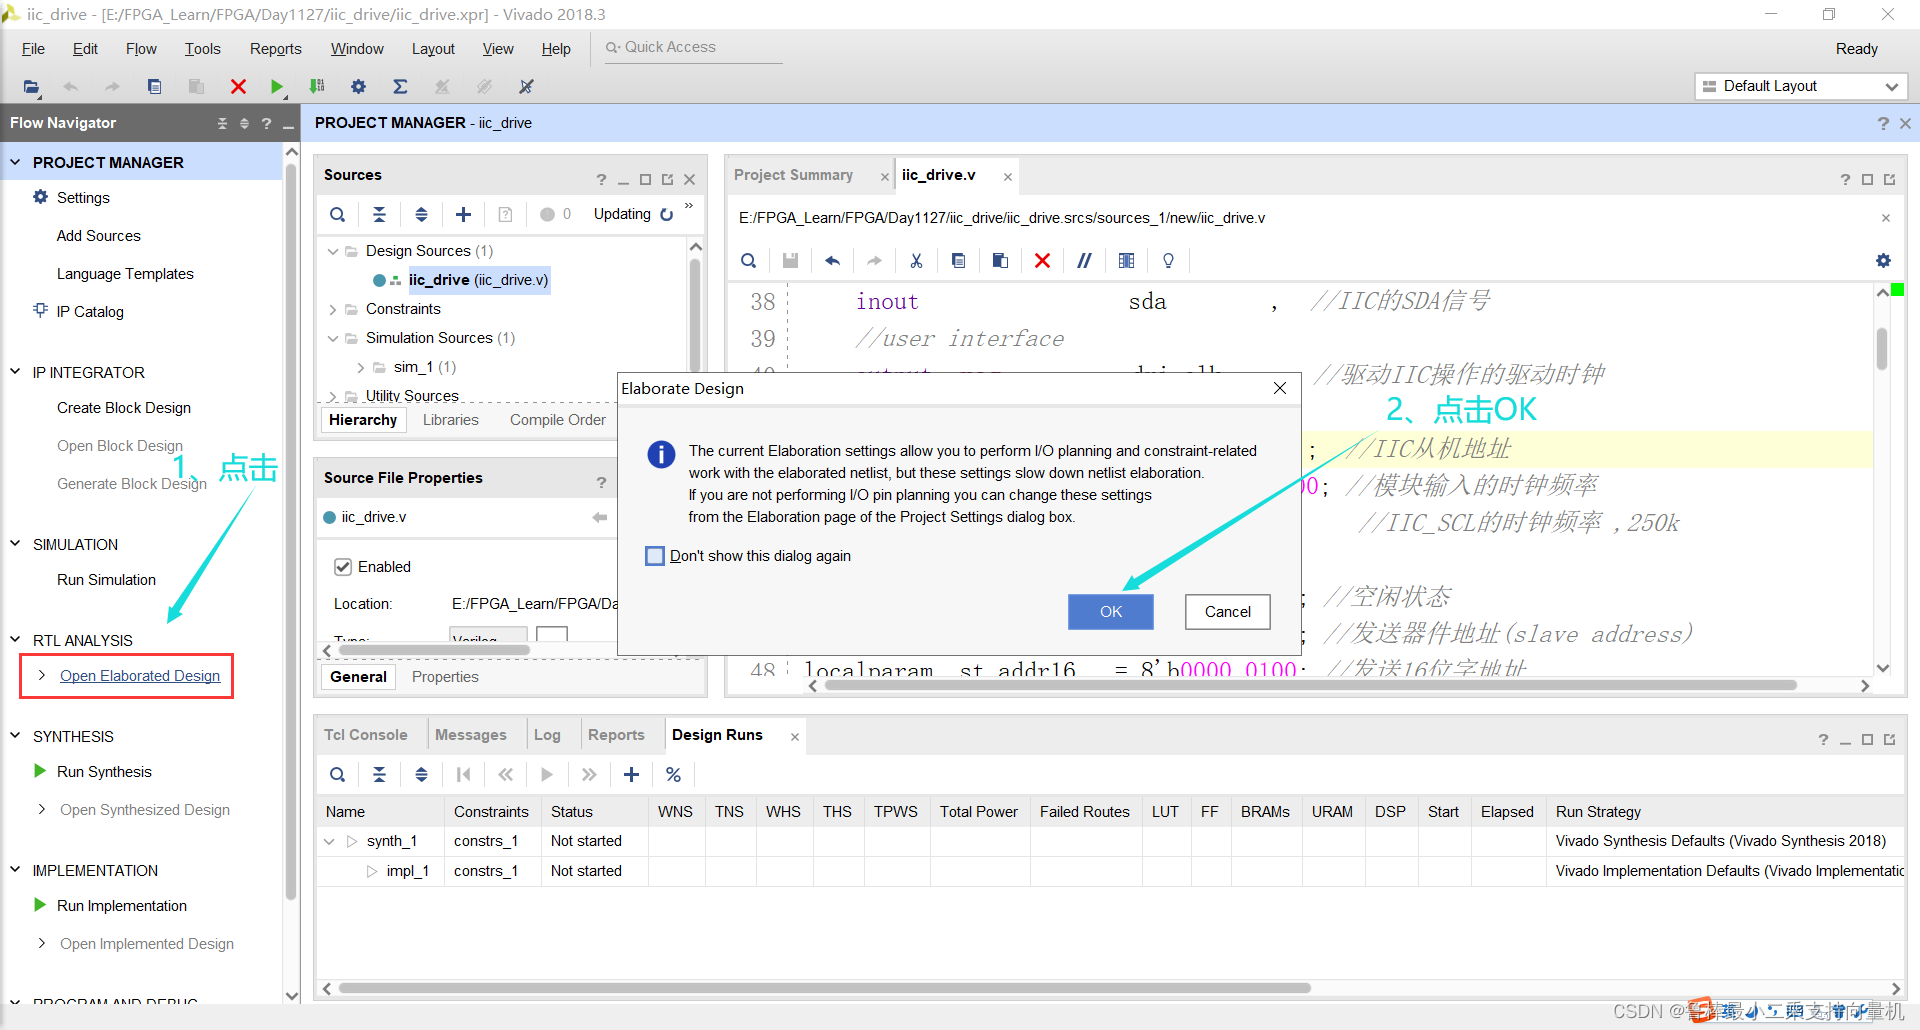
Task: Click OK in Elaborate Design dialog
Action: point(1111,612)
